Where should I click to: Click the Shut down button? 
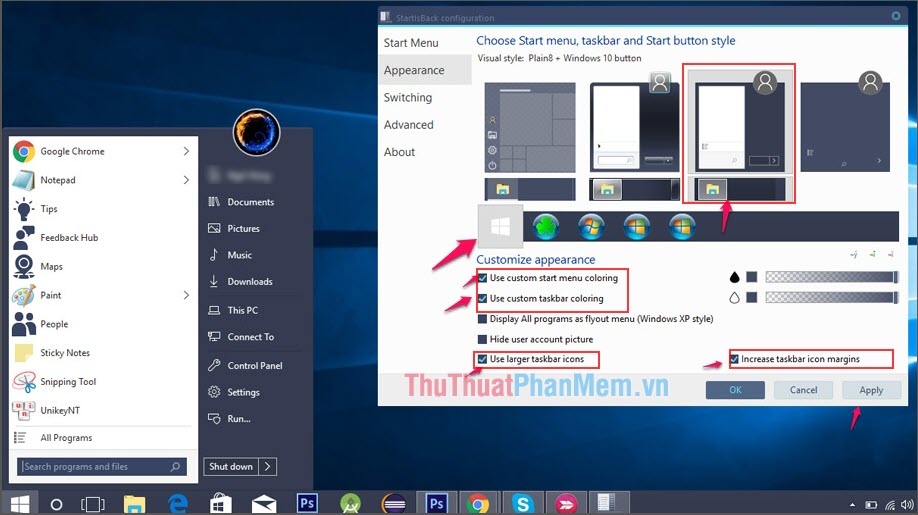[231, 466]
